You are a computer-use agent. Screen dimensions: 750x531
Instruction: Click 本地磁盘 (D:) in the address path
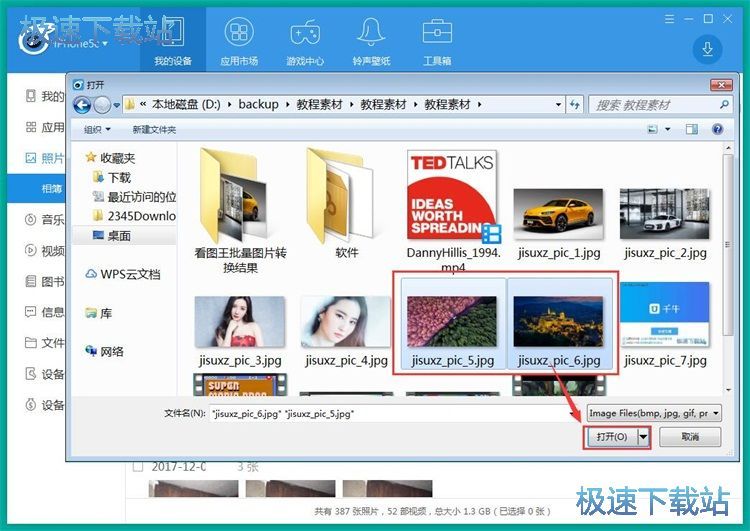pyautogui.click(x=186, y=104)
